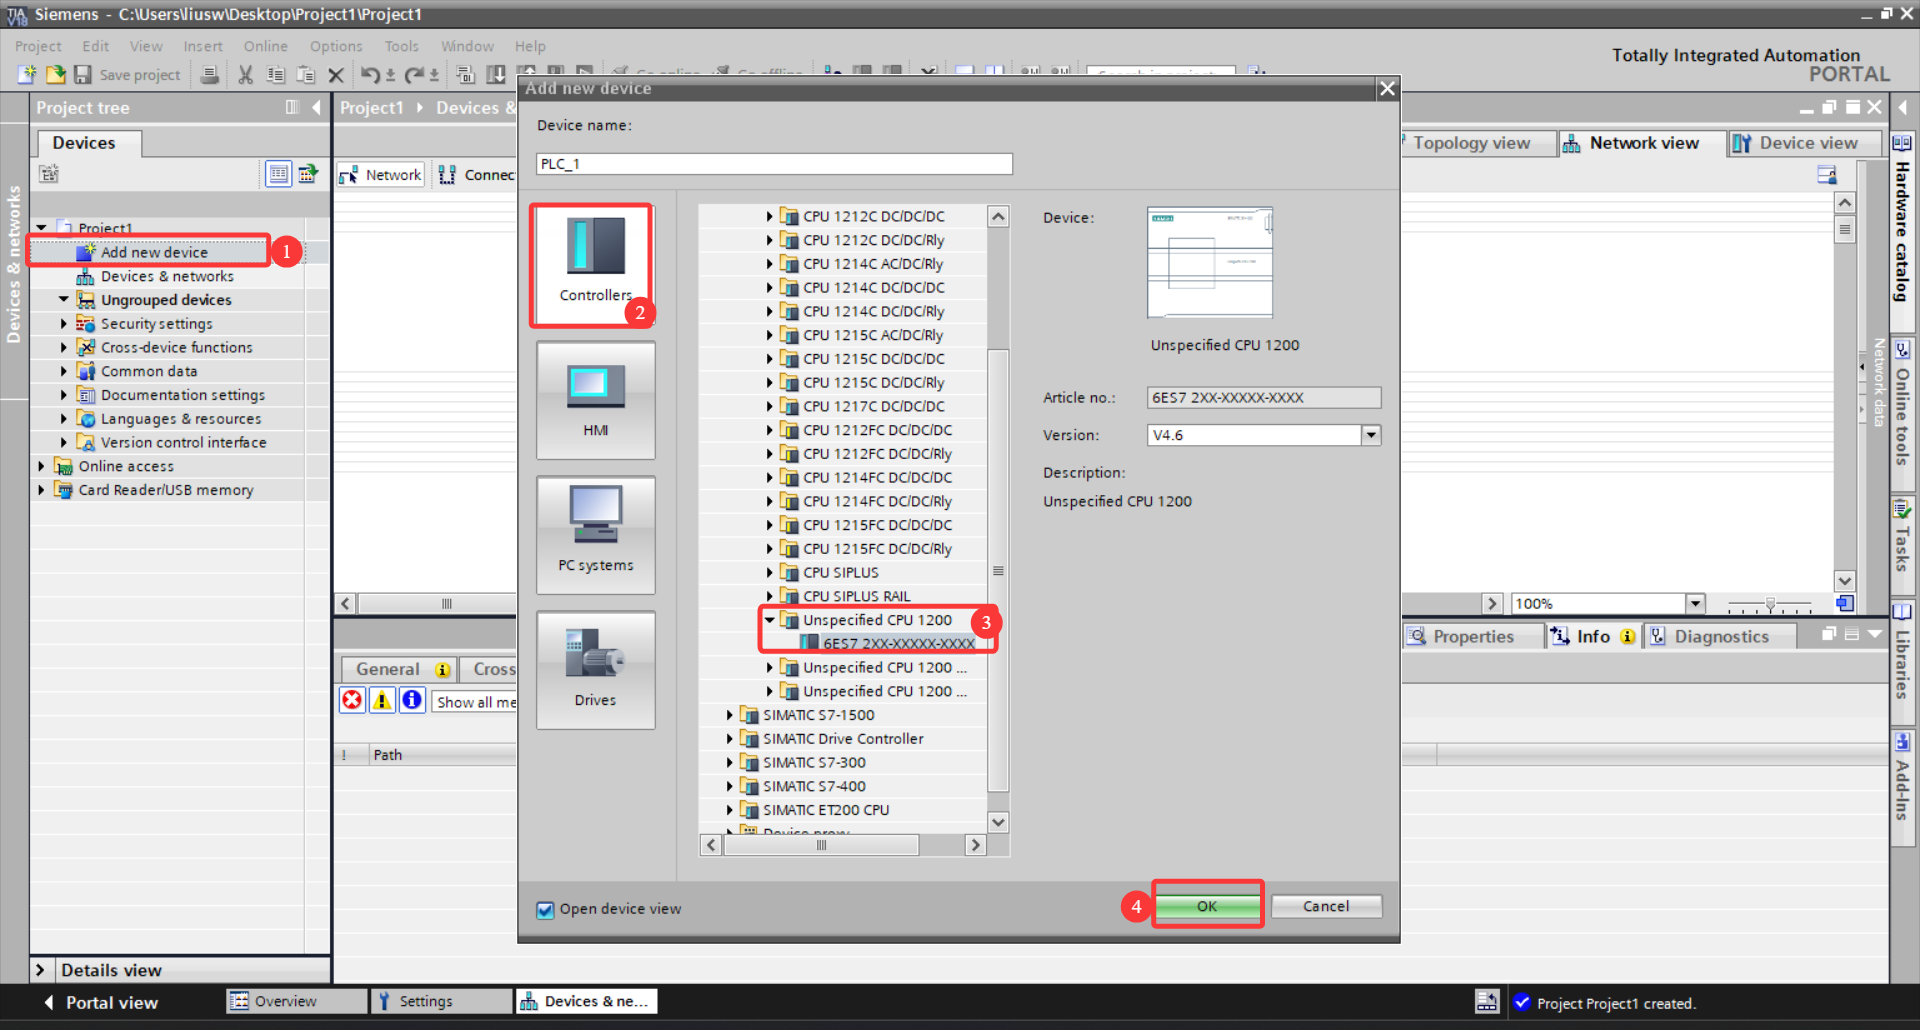Click the New project toolbar icon
The height and width of the screenshot is (1030, 1920).
click(x=27, y=74)
